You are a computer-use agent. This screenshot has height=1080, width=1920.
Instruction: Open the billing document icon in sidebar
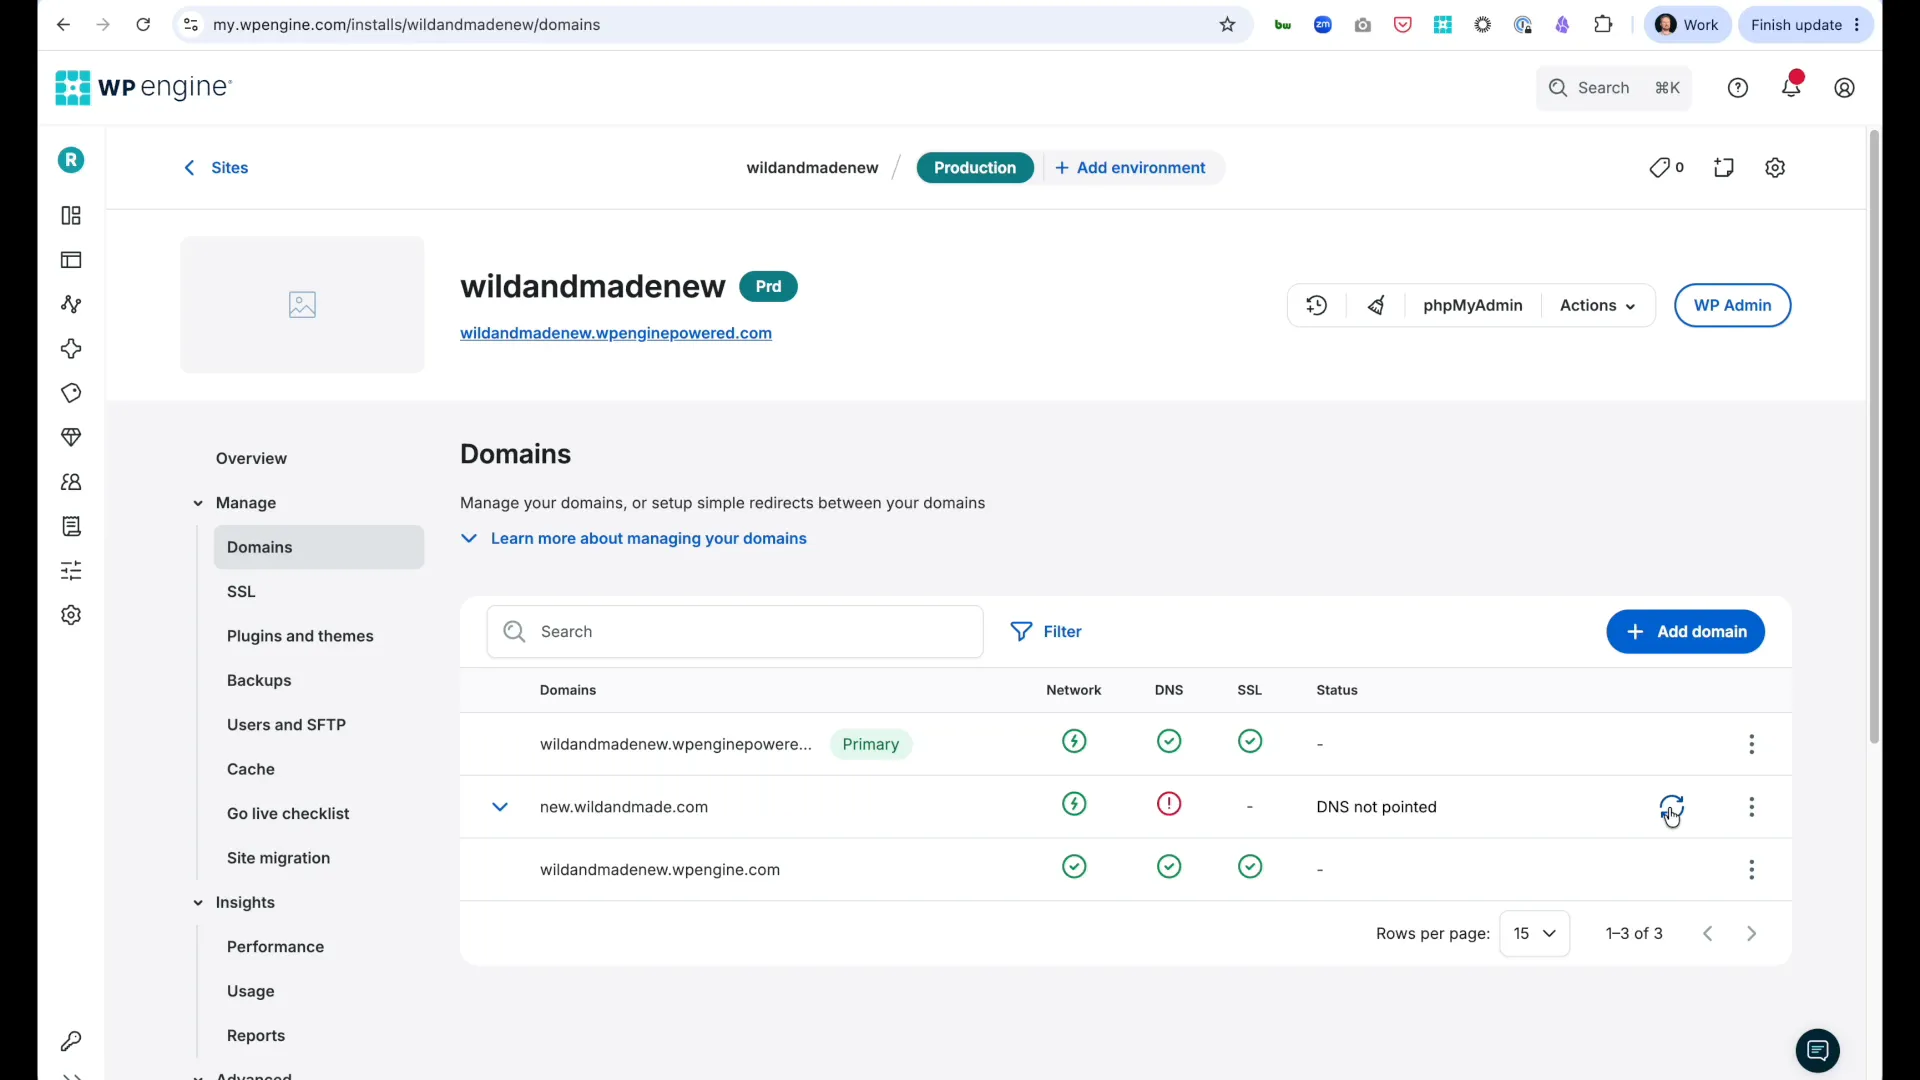[71, 527]
